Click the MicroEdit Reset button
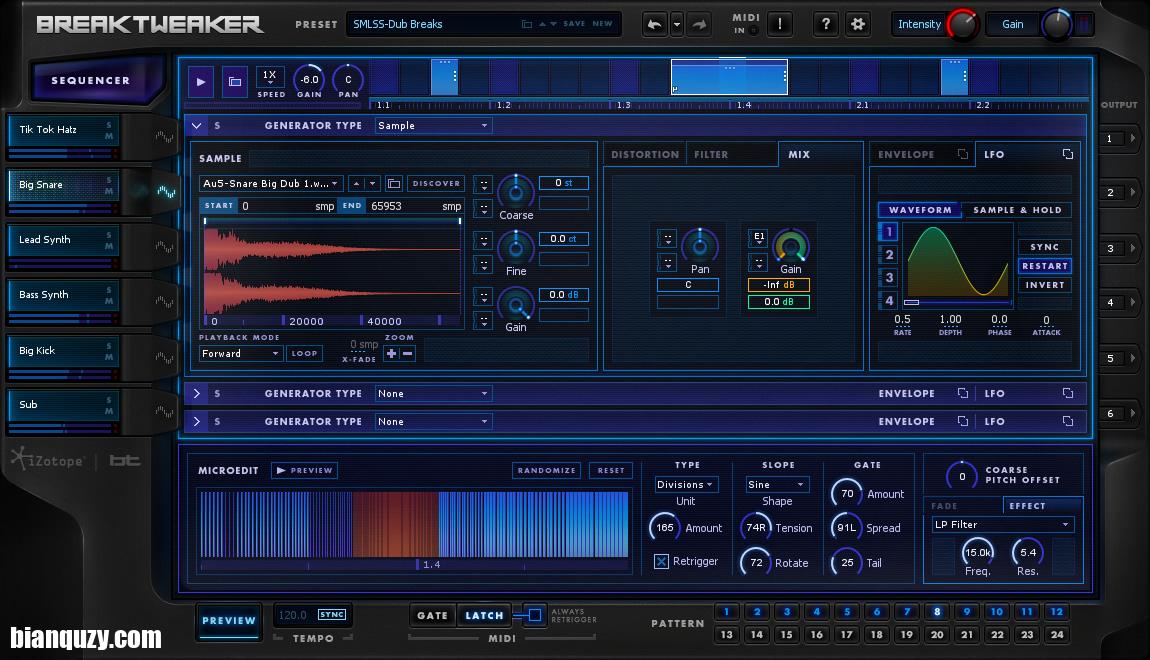 point(611,470)
